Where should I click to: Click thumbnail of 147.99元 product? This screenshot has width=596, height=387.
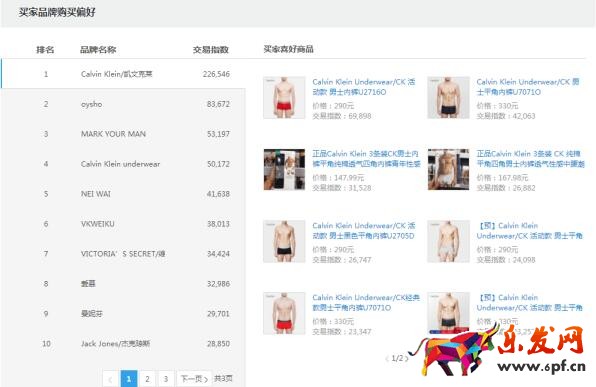[x=284, y=169]
